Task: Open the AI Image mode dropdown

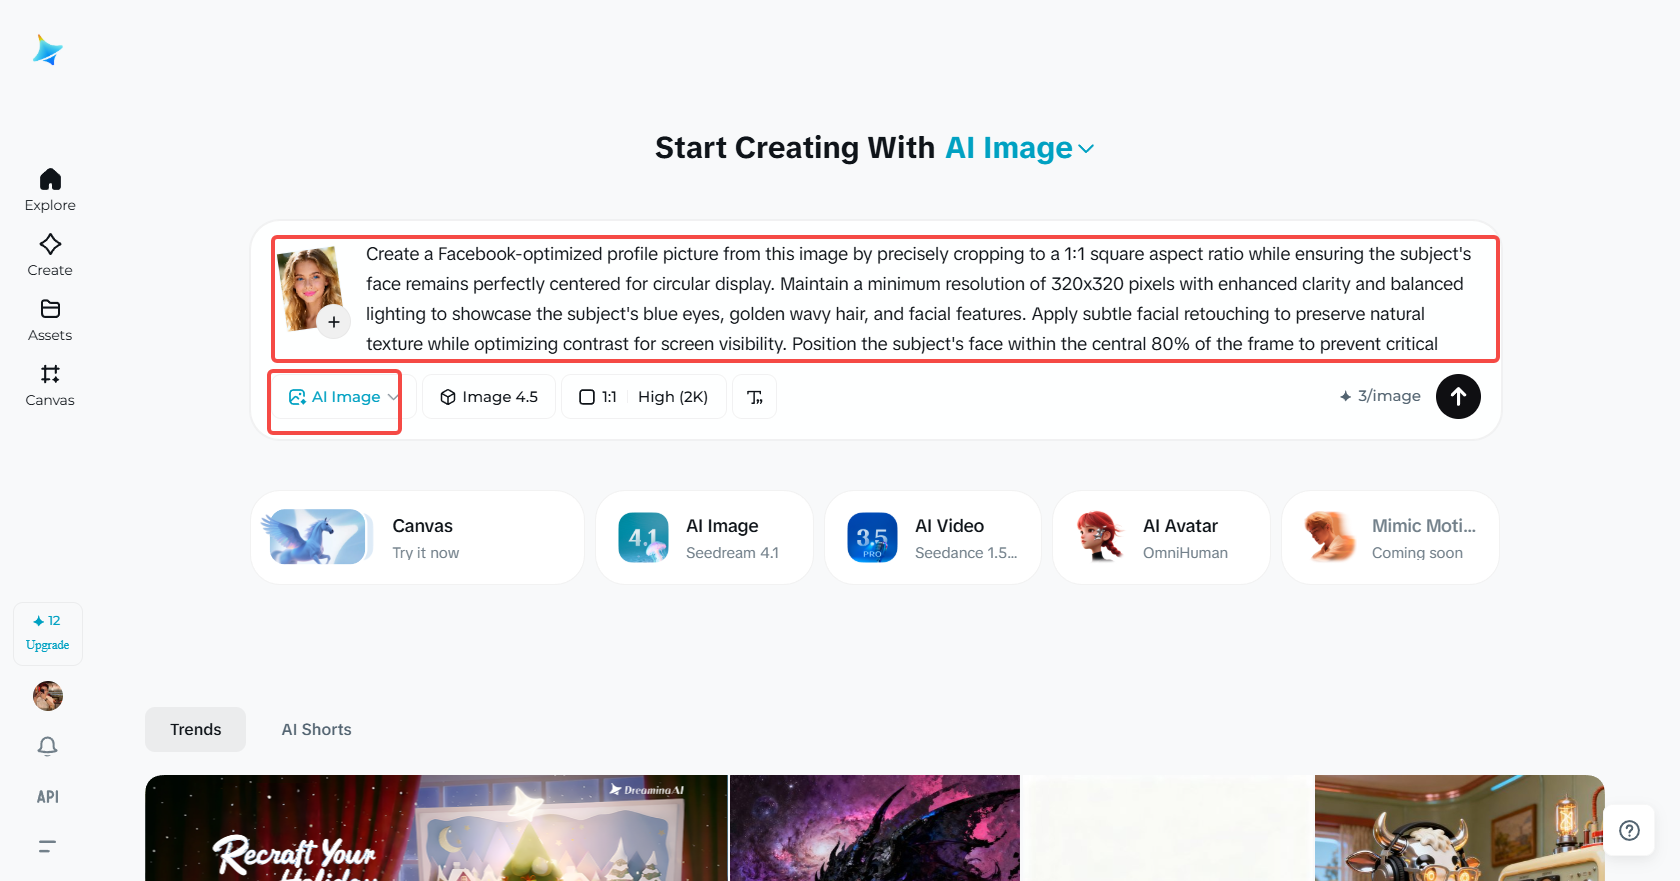Action: pos(343,397)
